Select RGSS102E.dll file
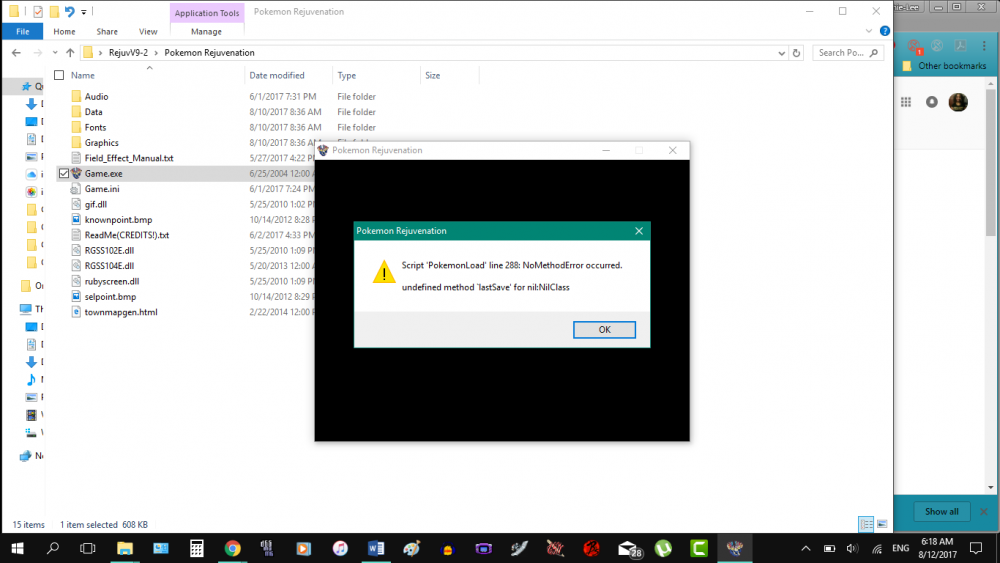This screenshot has width=1000, height=563. pos(109,251)
